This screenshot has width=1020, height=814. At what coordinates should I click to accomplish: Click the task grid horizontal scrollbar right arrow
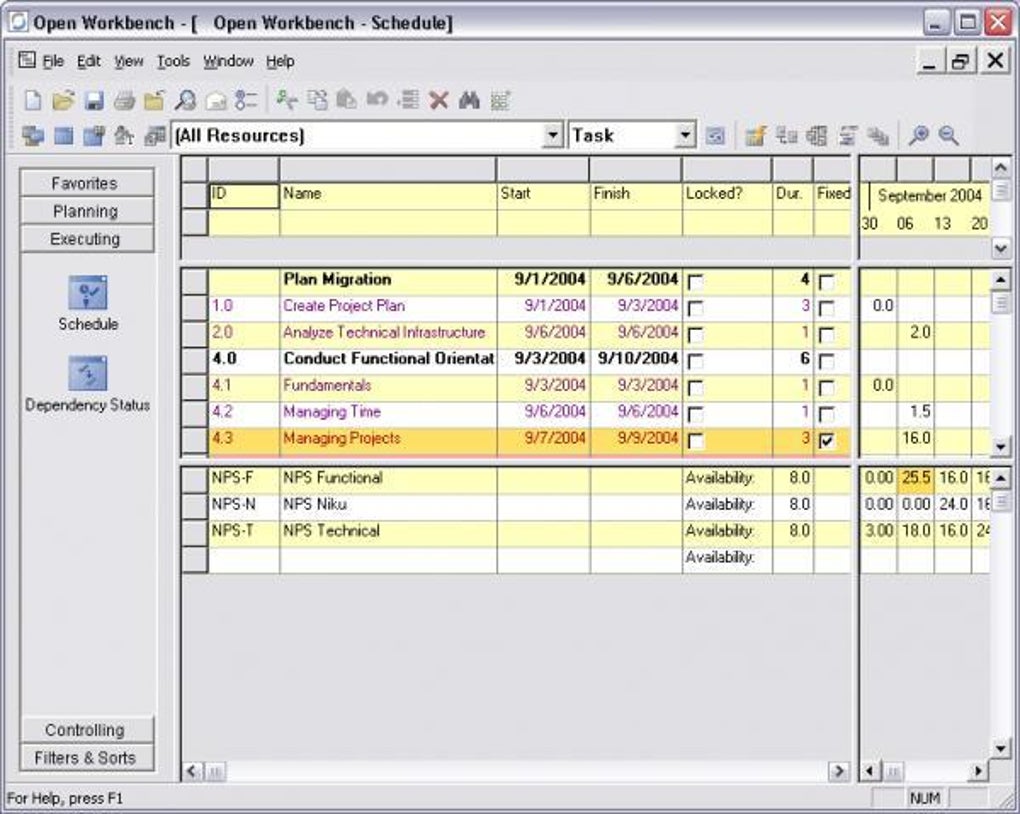[839, 772]
